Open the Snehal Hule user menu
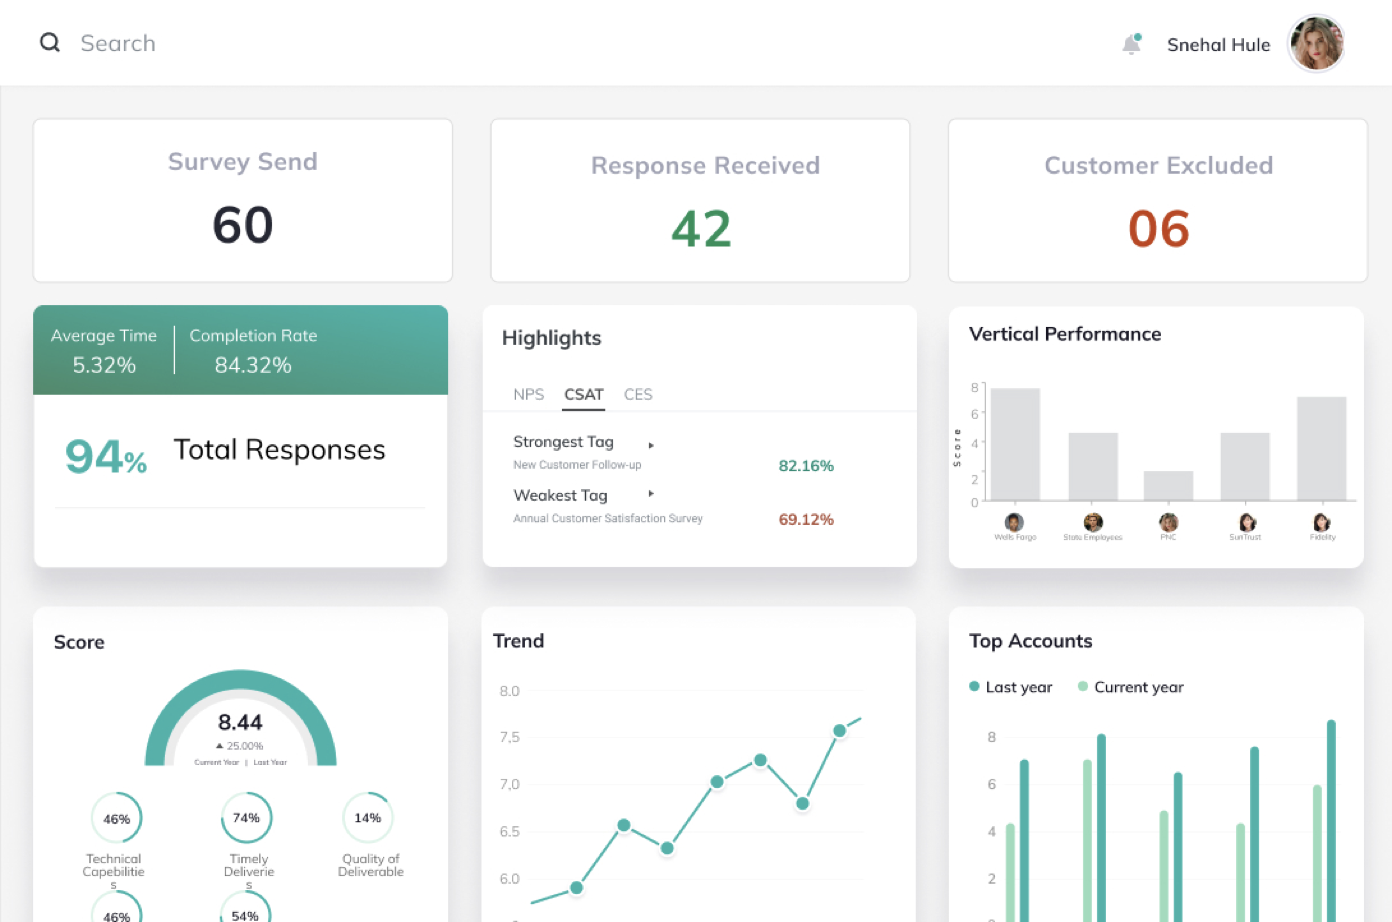 coord(1218,45)
